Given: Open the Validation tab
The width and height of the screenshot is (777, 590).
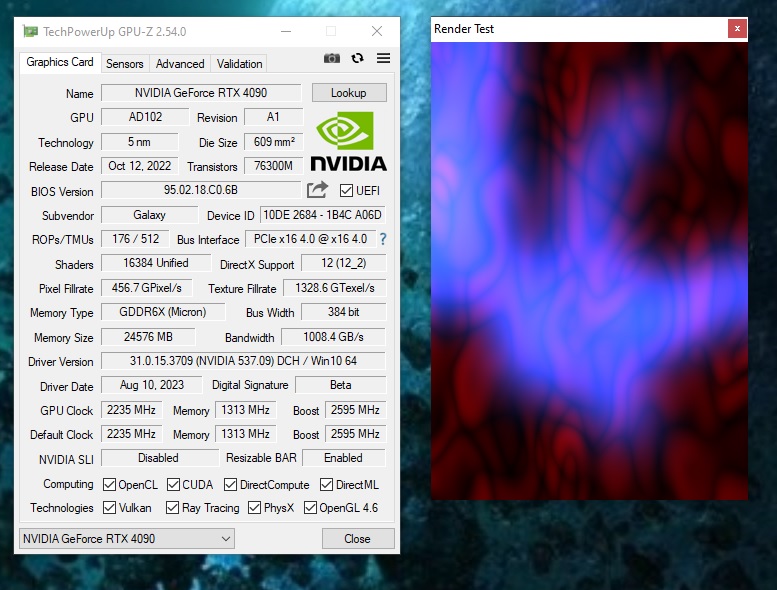Looking at the screenshot, I should (239, 64).
